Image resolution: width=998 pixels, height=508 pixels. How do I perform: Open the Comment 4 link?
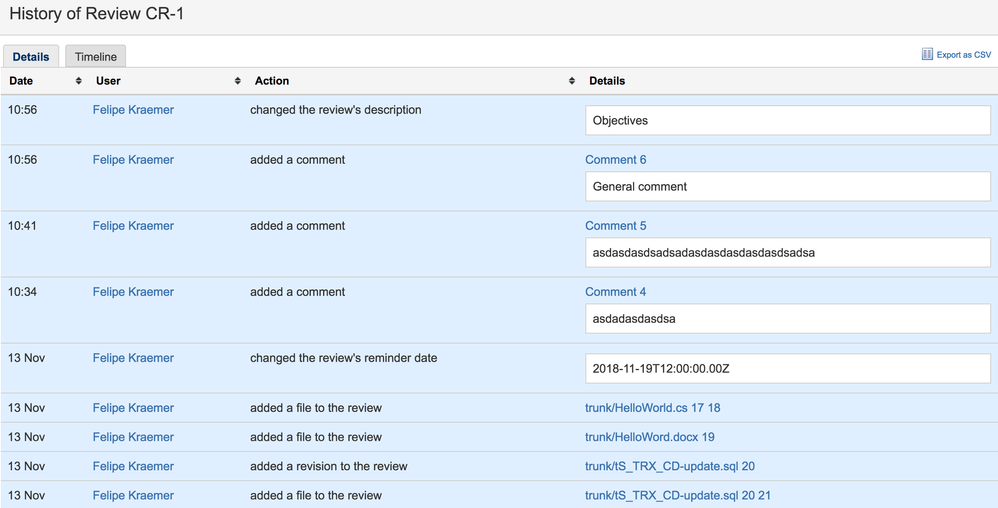click(x=615, y=292)
